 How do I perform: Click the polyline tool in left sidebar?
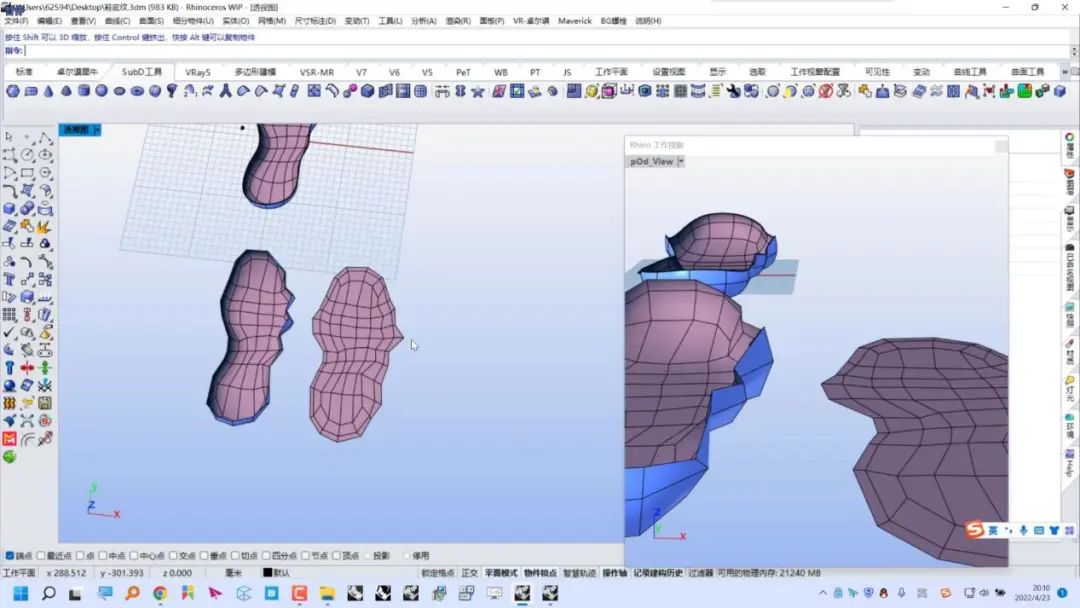pyautogui.click(x=45, y=137)
